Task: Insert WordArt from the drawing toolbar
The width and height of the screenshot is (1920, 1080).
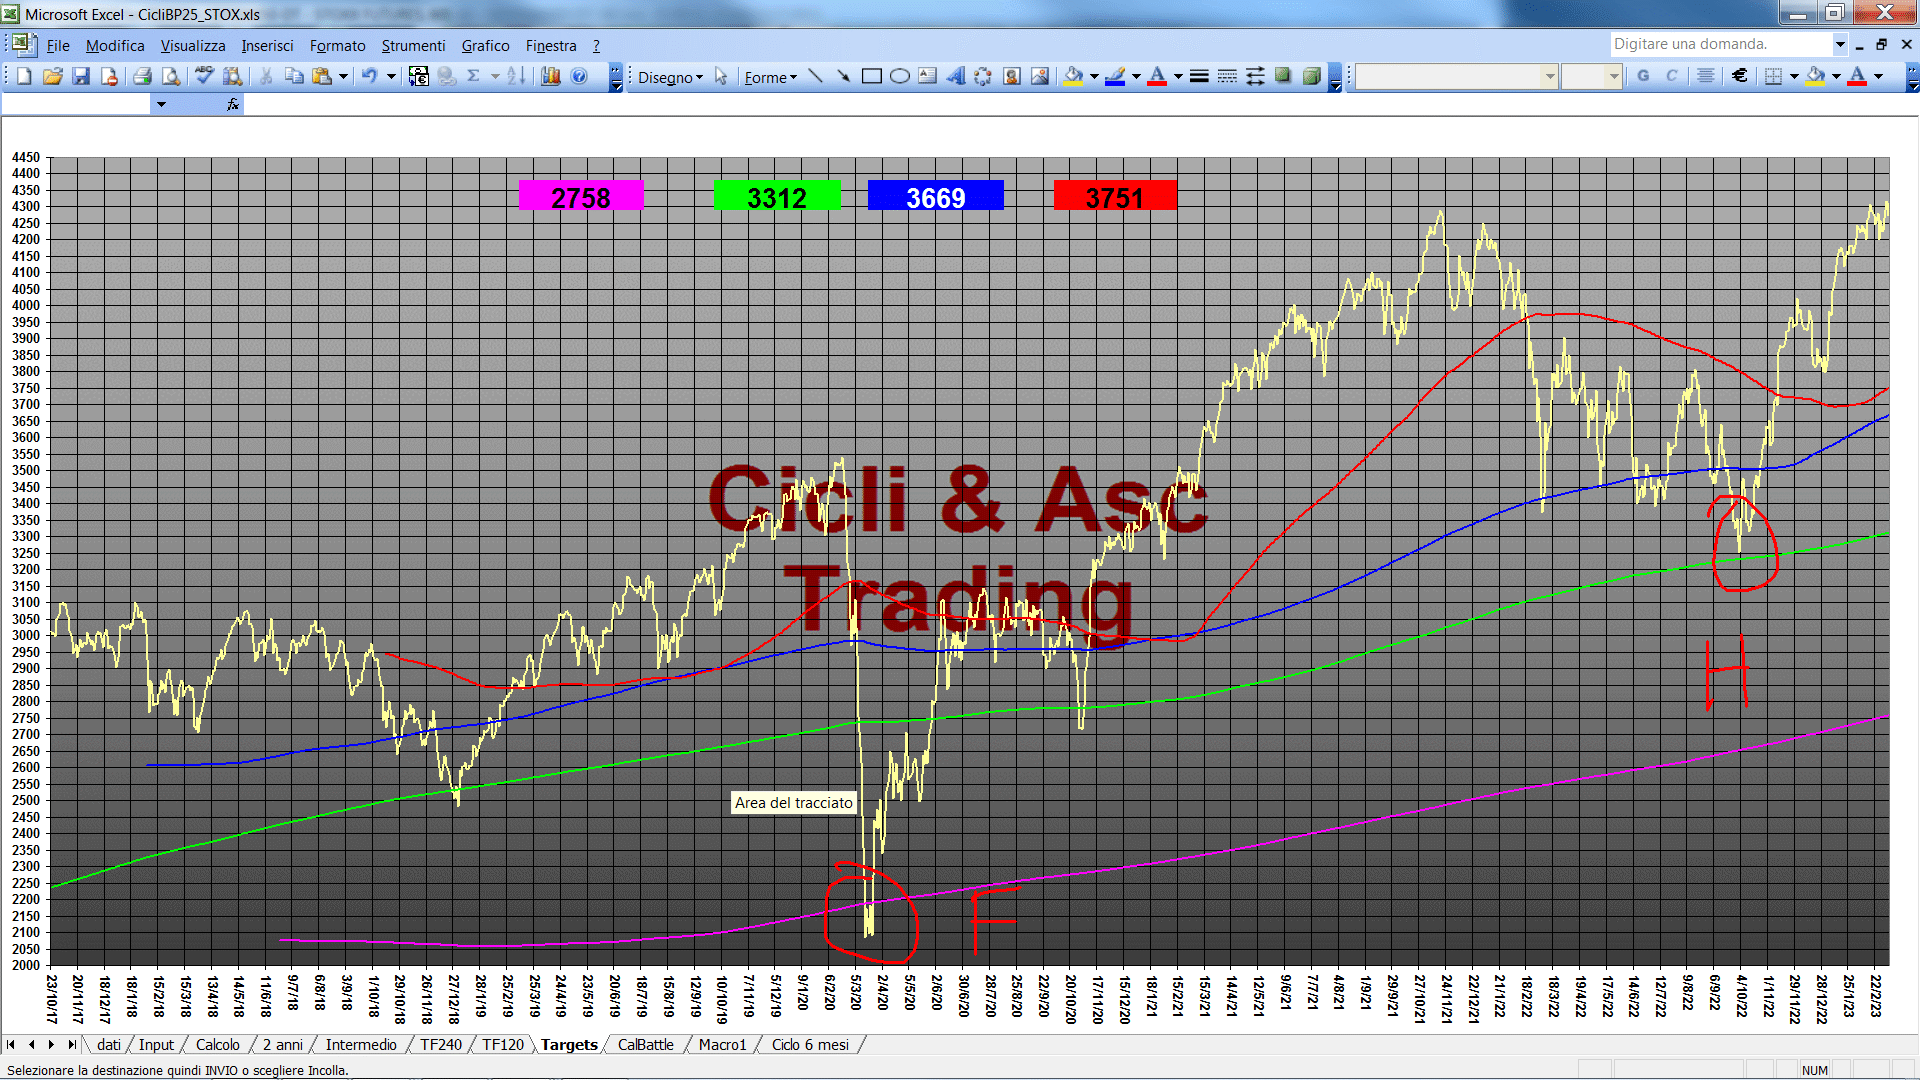Action: tap(956, 76)
